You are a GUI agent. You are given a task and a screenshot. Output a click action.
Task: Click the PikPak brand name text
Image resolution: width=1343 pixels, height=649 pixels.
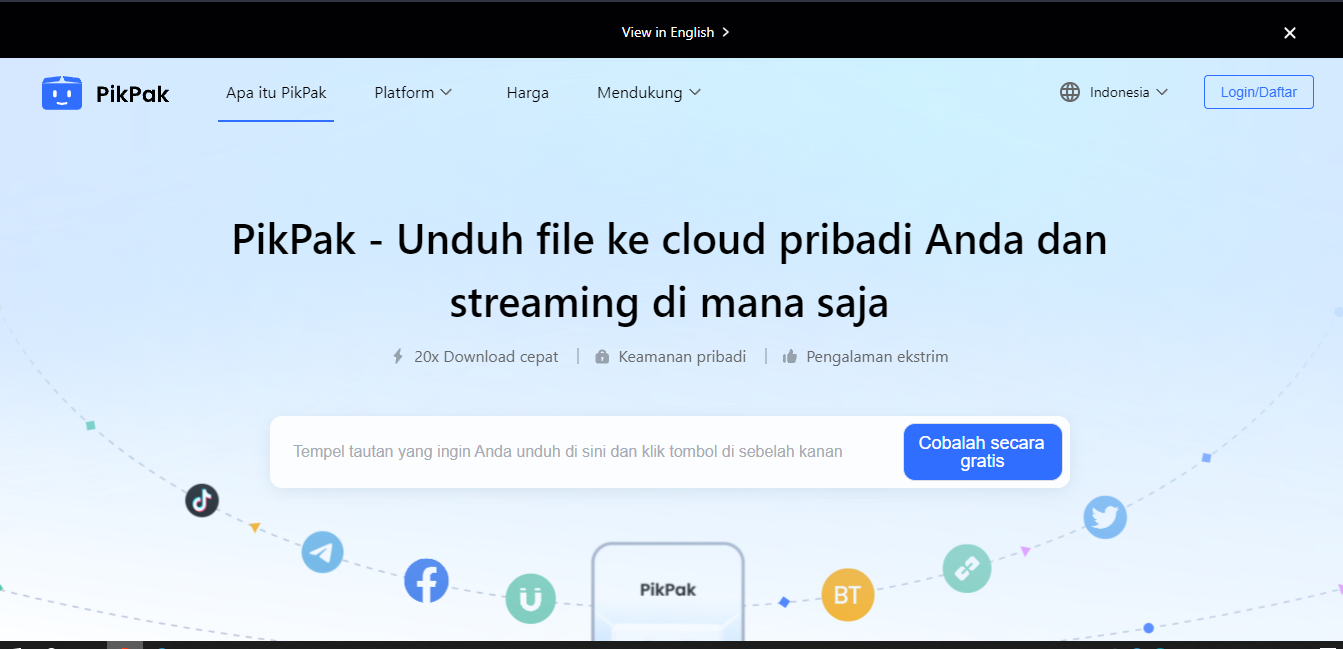click(133, 94)
